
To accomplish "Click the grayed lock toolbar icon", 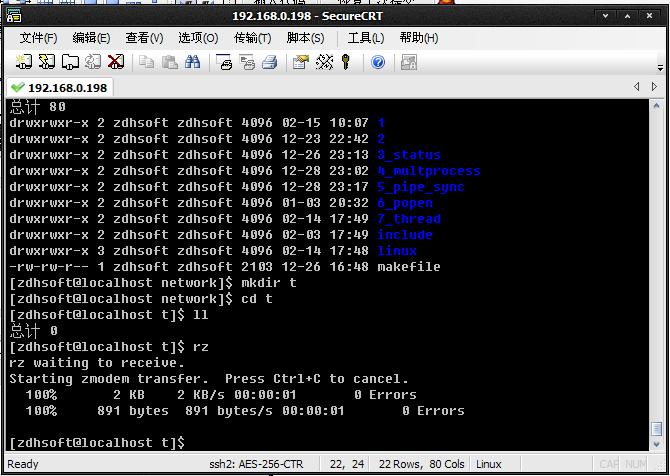I will pos(408,62).
